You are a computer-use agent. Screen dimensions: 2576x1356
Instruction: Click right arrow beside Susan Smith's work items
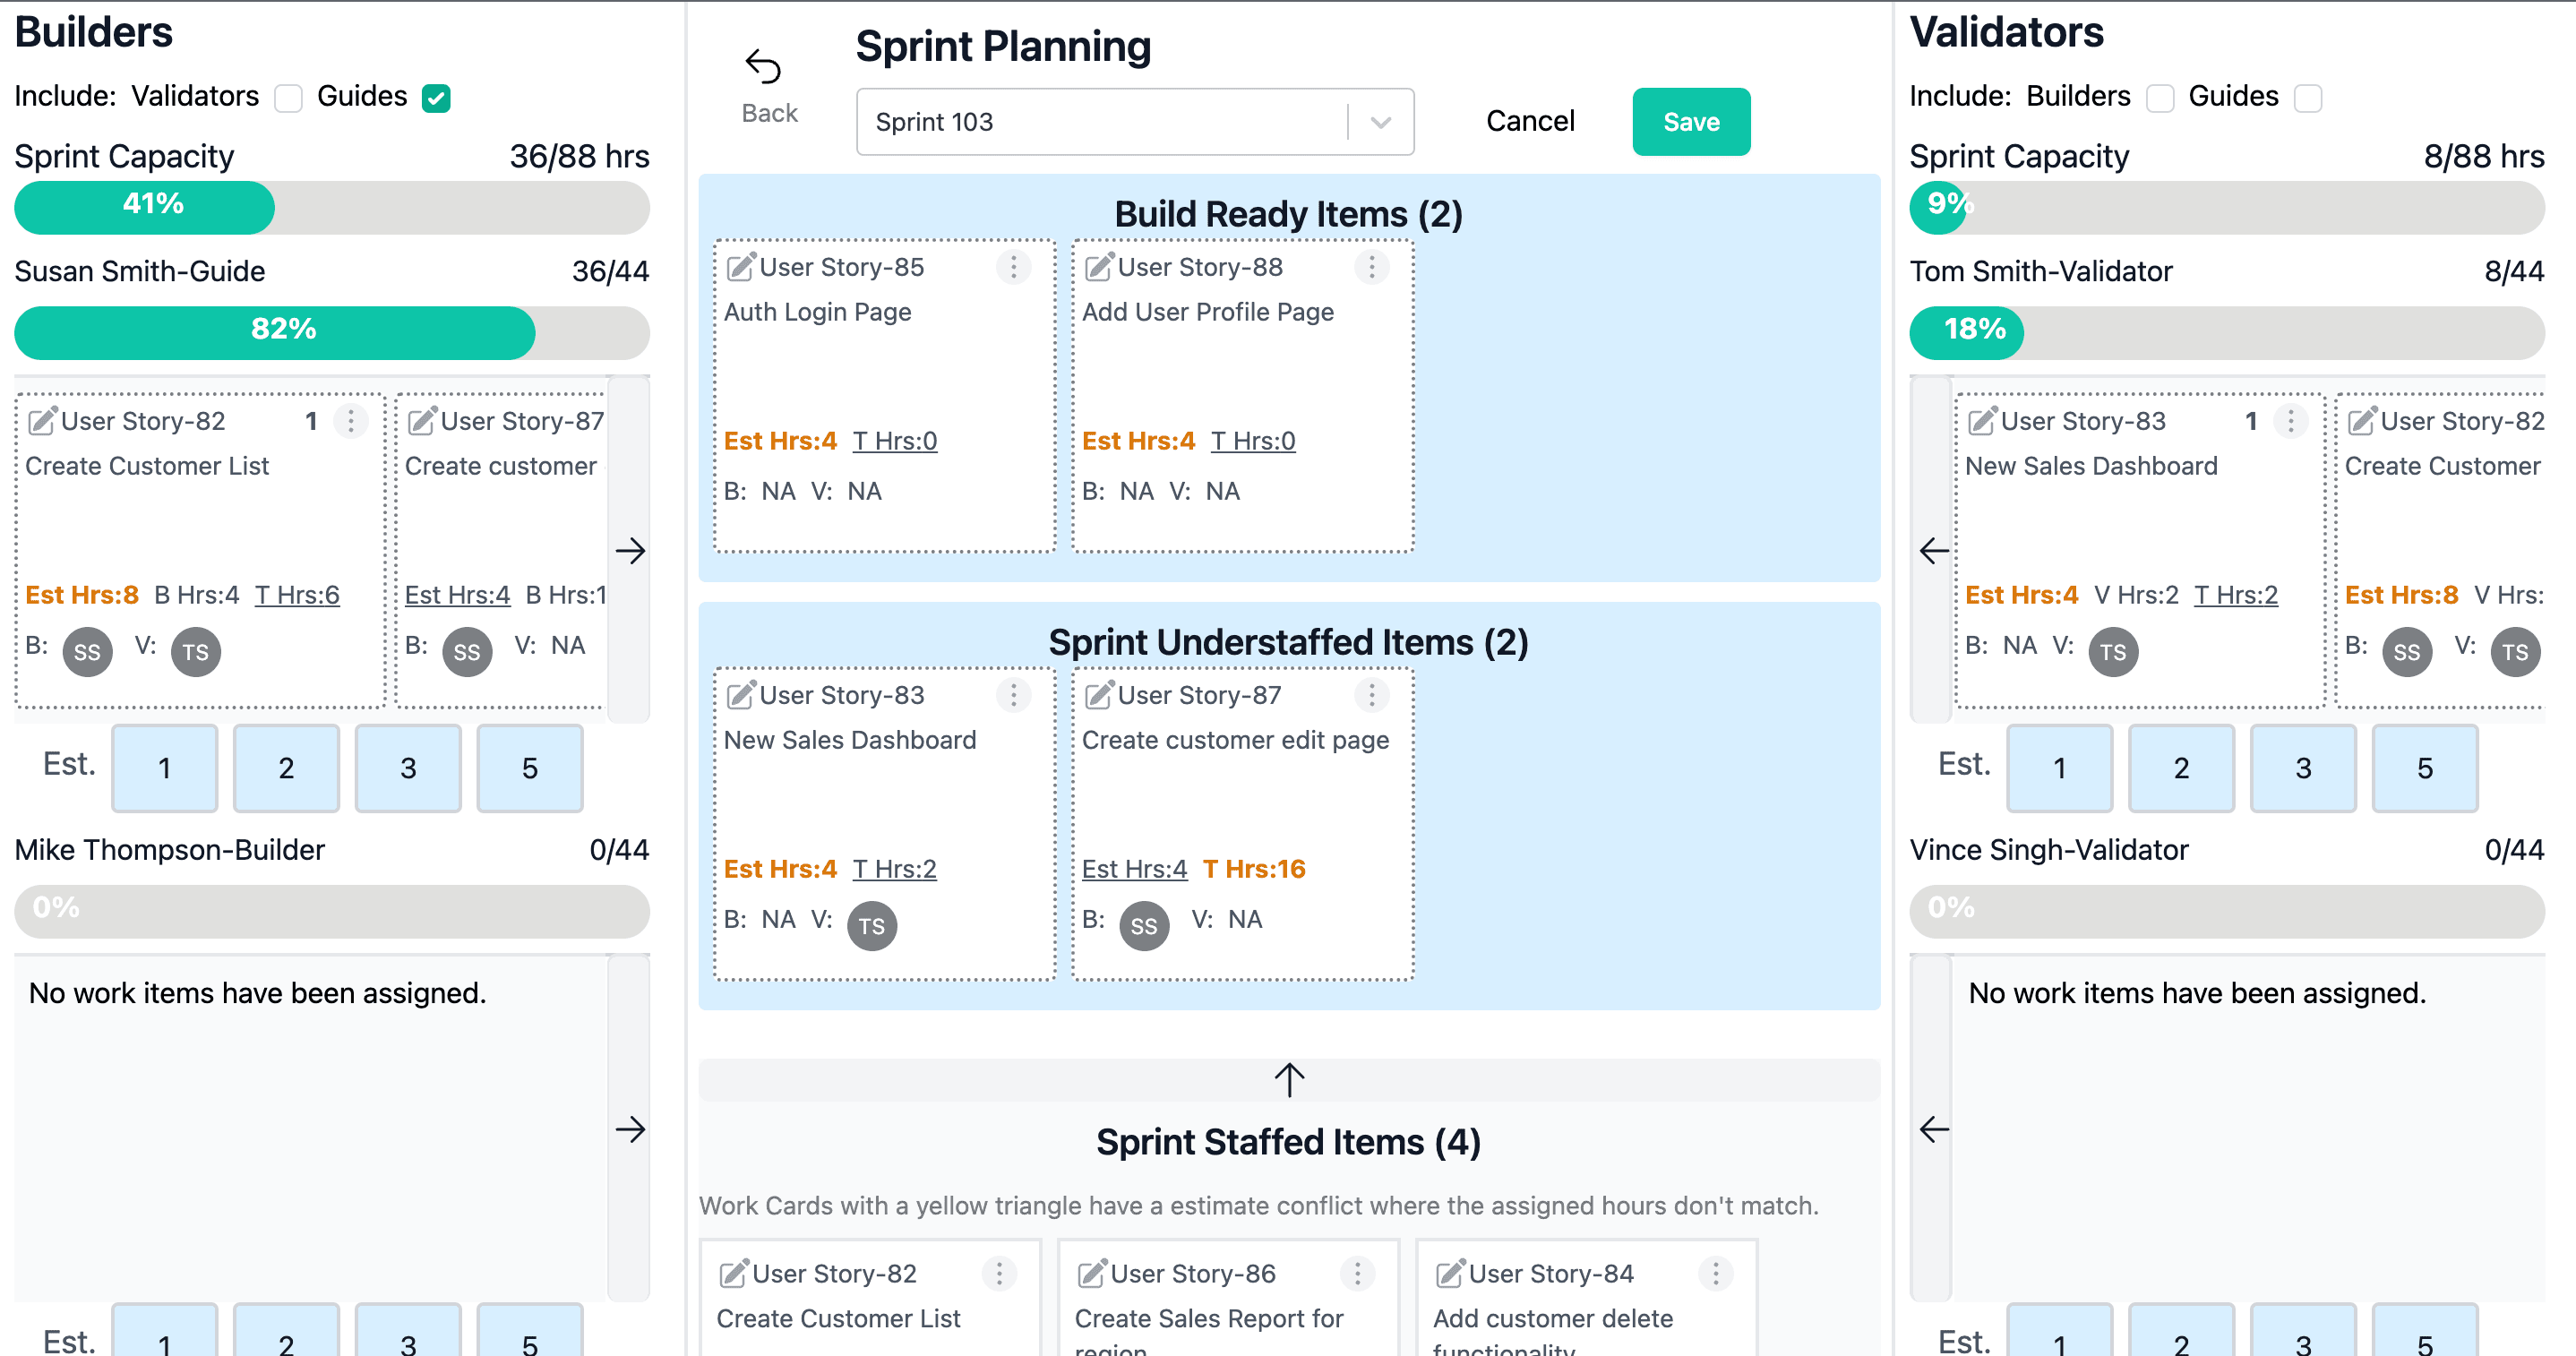pyautogui.click(x=632, y=550)
